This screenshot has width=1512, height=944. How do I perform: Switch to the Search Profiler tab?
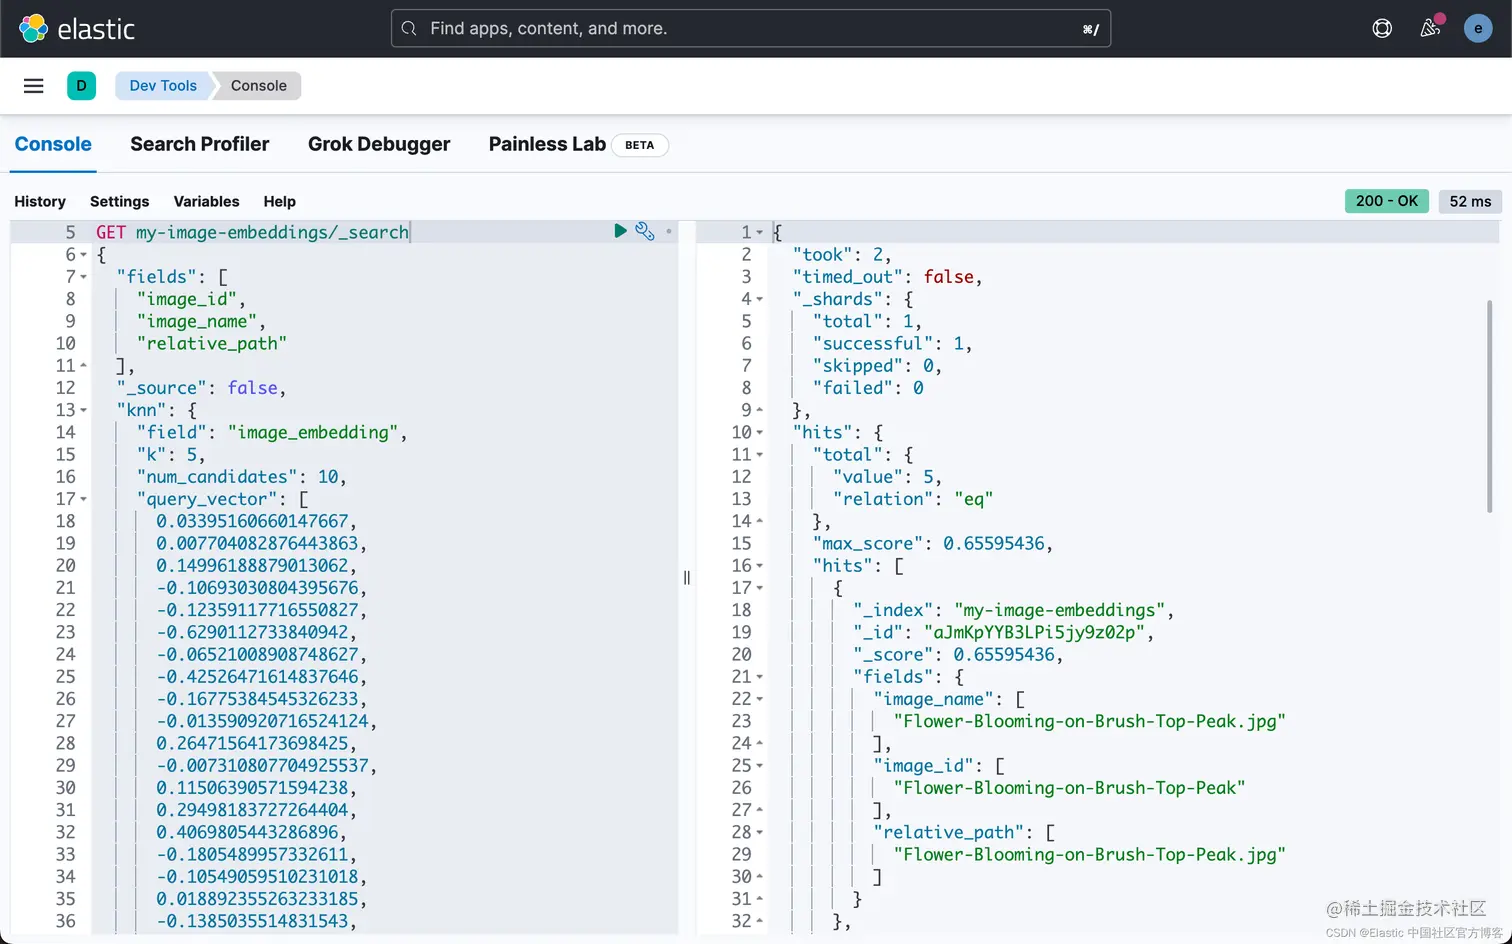click(x=200, y=144)
